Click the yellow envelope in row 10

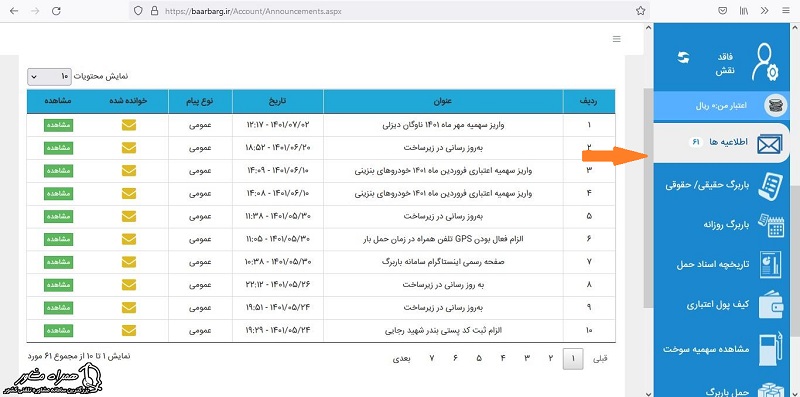point(129,331)
